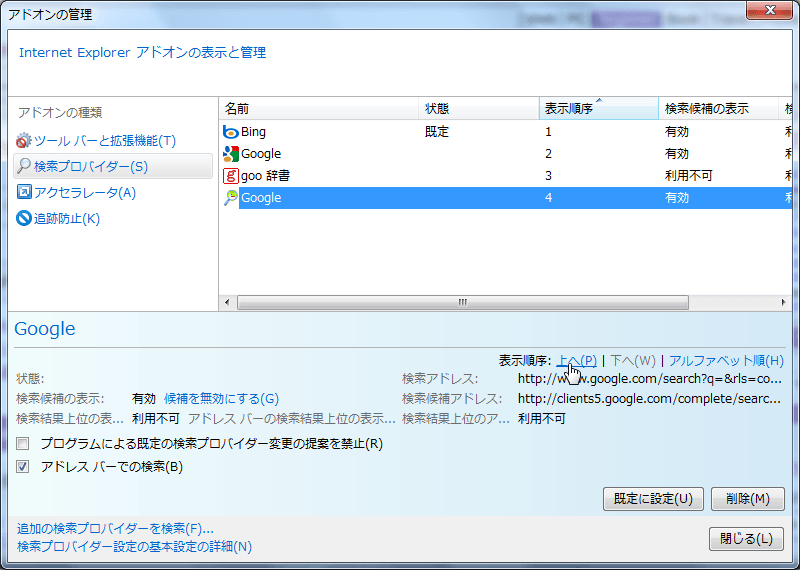The height and width of the screenshot is (570, 800).
Task: Uncheck アドレス バーでの検索 checkbox
Action: tap(22, 466)
